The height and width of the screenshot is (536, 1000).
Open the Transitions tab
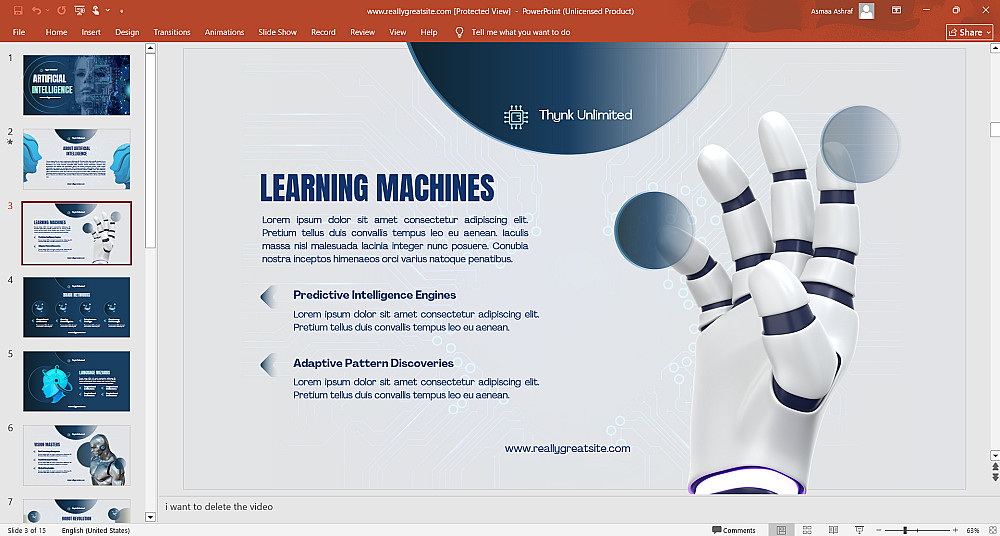172,32
